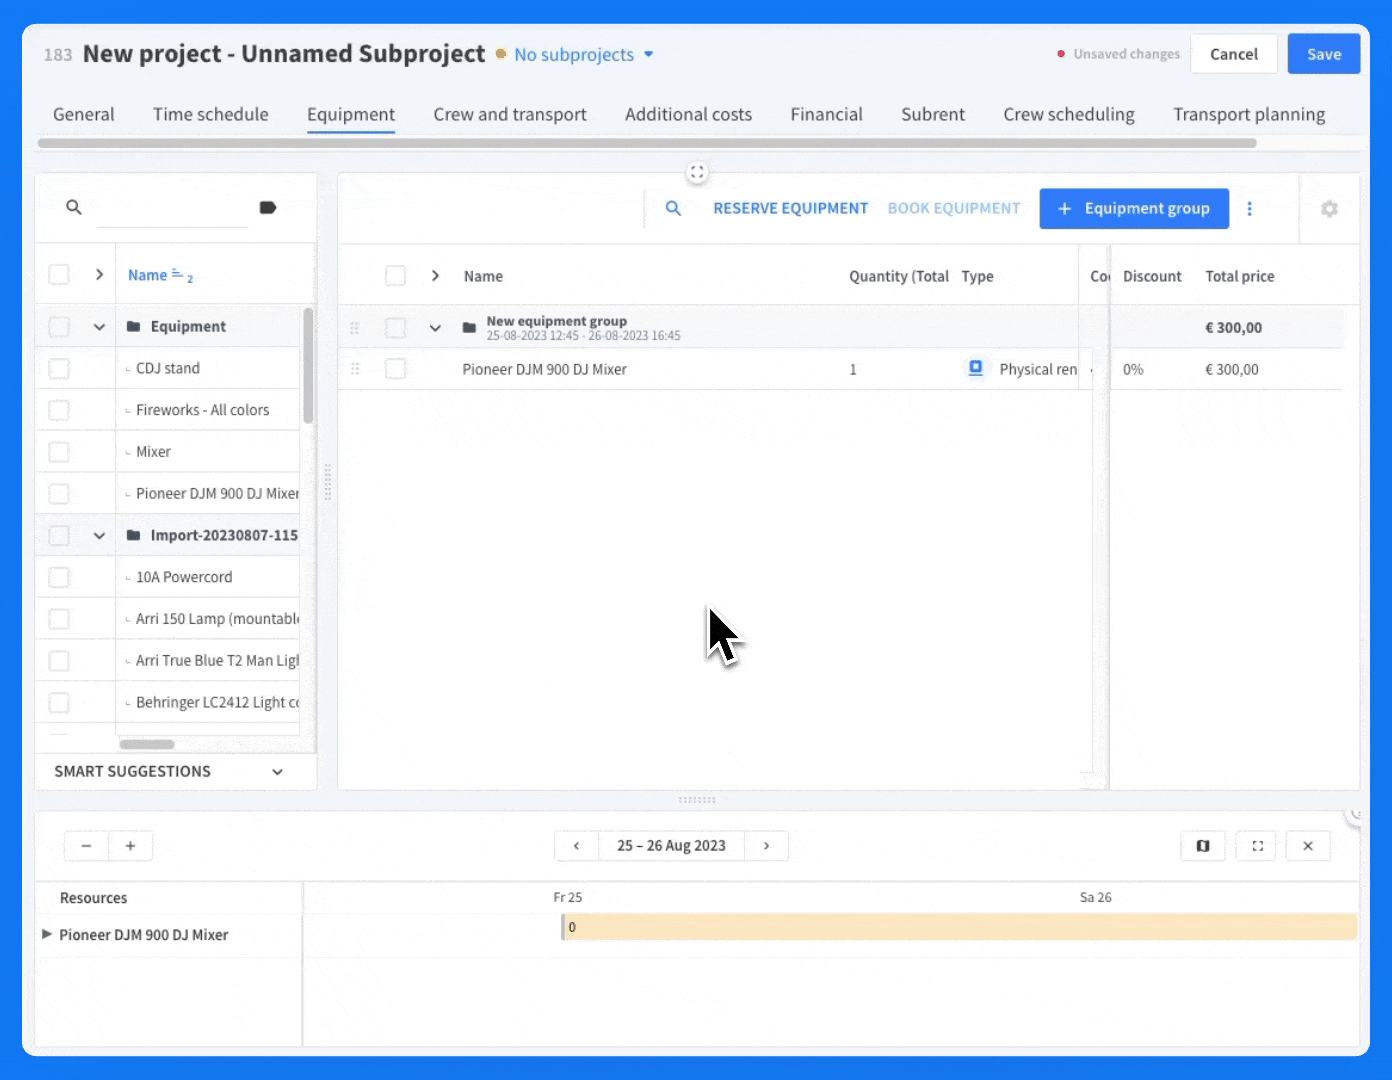Image resolution: width=1392 pixels, height=1080 pixels.
Task: Switch to the Time schedule tab
Action: [211, 114]
